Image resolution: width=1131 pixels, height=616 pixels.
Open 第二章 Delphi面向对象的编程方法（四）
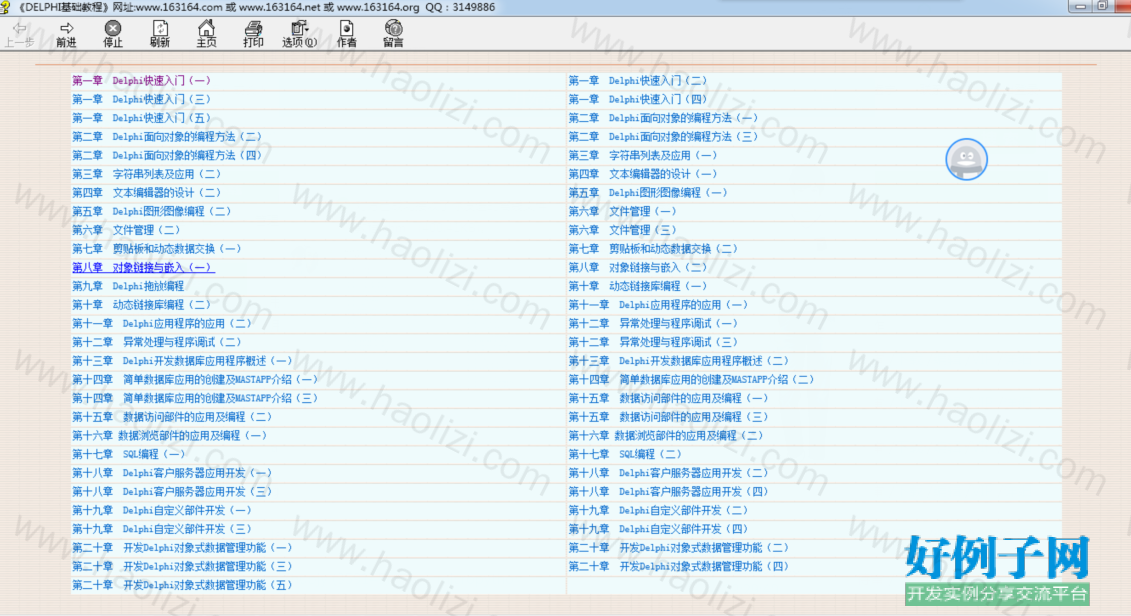pyautogui.click(x=167, y=156)
